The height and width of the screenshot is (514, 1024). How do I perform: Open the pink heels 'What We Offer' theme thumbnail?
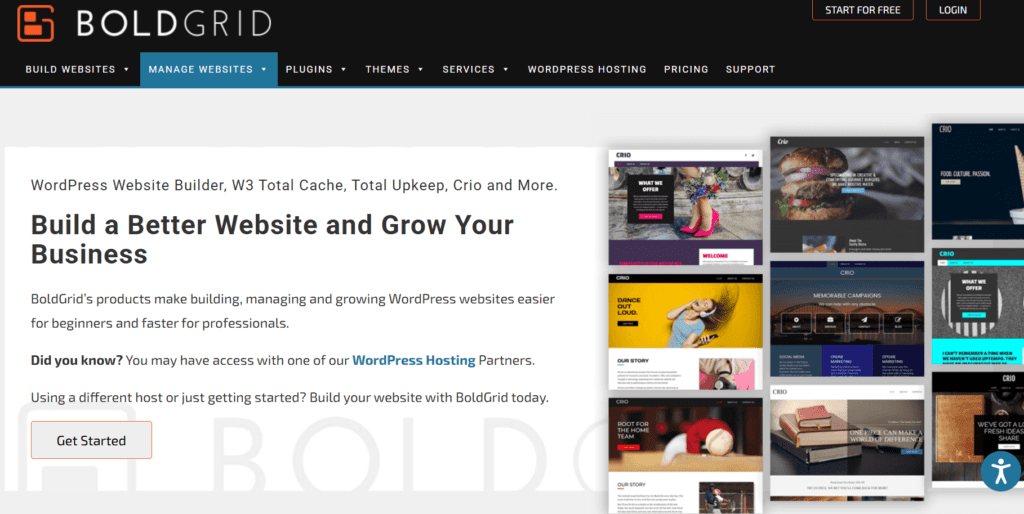point(685,208)
